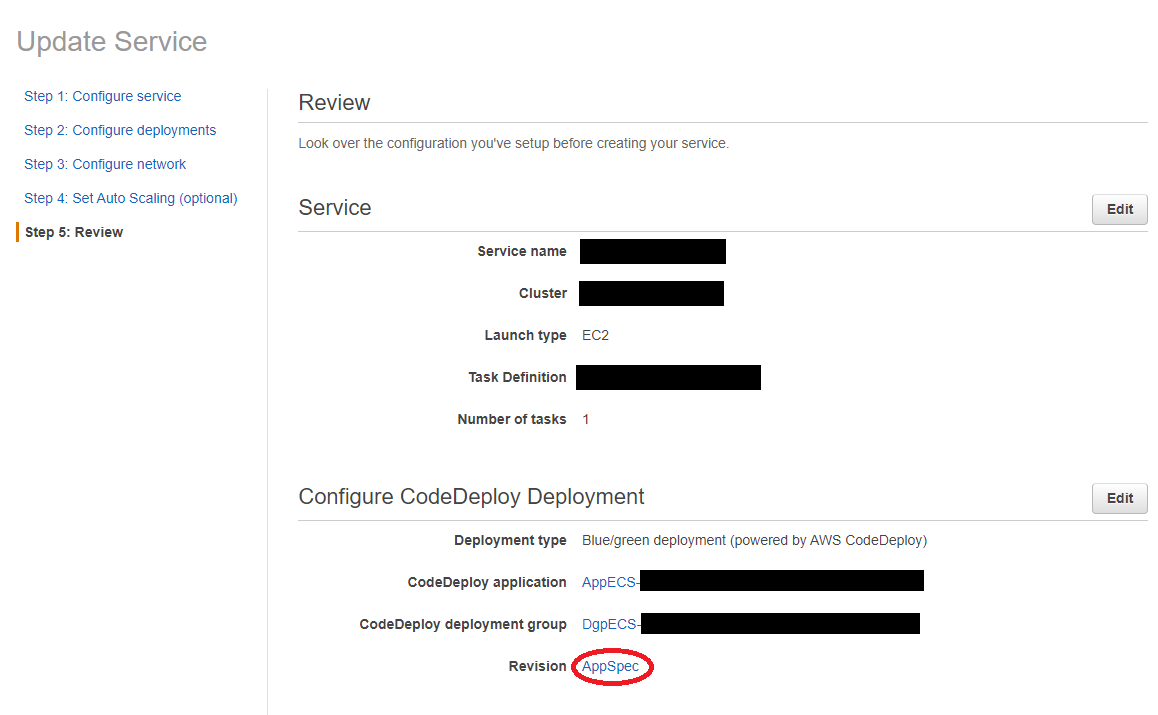Select Step 5: Review in sidebar

[x=74, y=232]
